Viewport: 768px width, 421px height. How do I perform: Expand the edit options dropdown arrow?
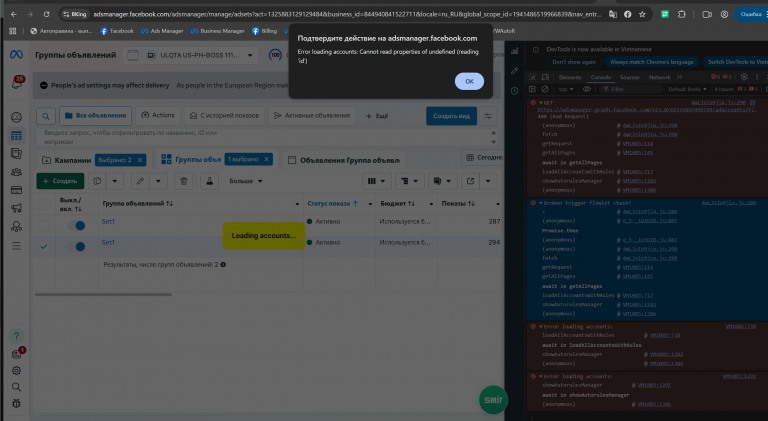pyautogui.click(x=158, y=181)
